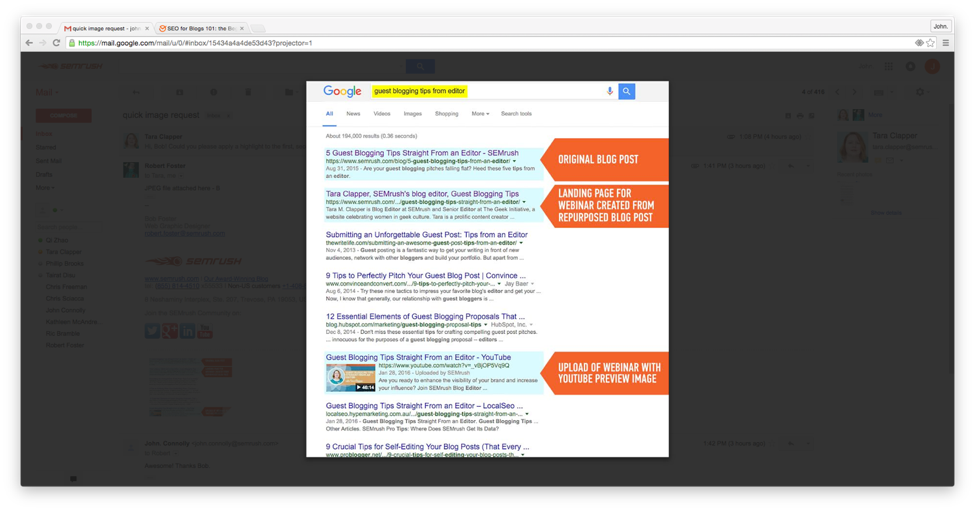Click the LinkedIn icon in signature
Viewport: 975px width, 511px height.
187,331
